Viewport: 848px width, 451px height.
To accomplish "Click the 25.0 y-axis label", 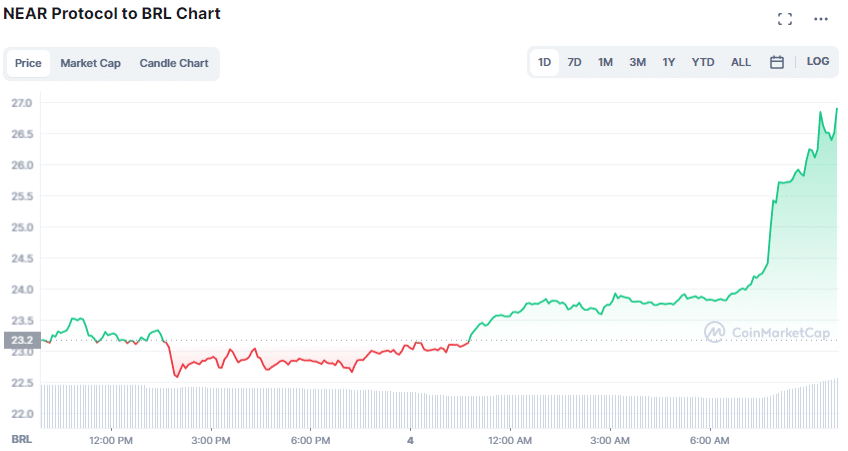I will [22, 227].
